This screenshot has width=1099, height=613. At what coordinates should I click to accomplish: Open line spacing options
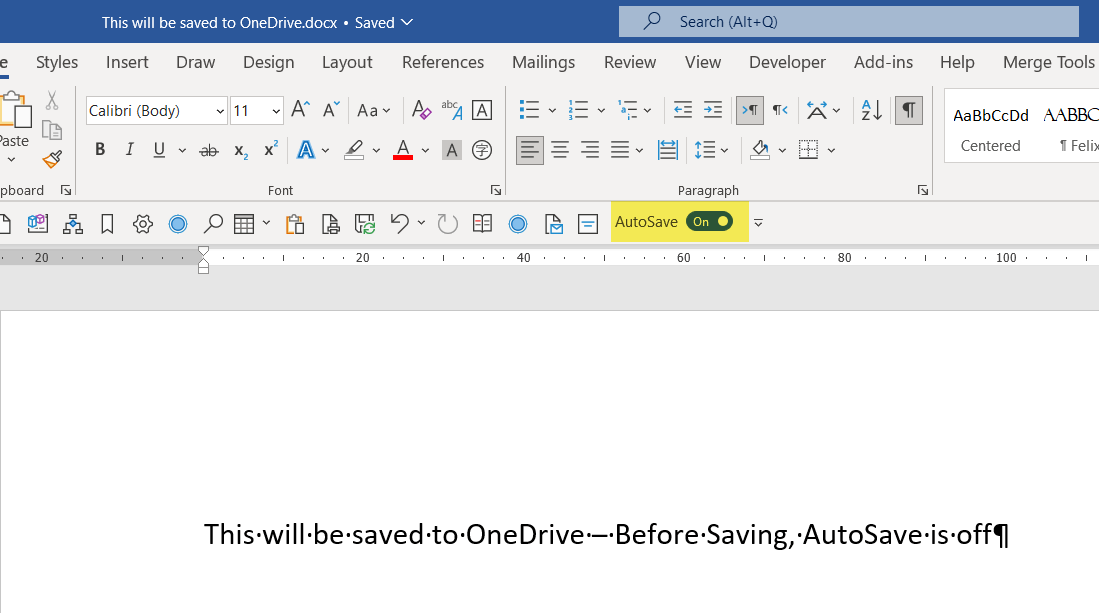(x=711, y=150)
